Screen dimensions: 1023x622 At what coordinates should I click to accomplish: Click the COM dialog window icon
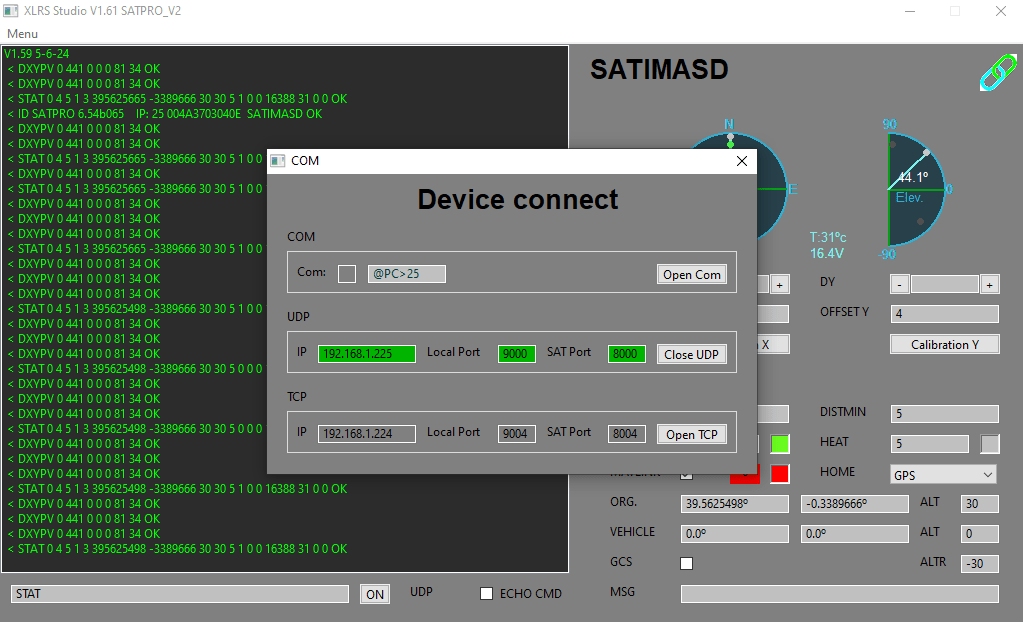pos(278,160)
